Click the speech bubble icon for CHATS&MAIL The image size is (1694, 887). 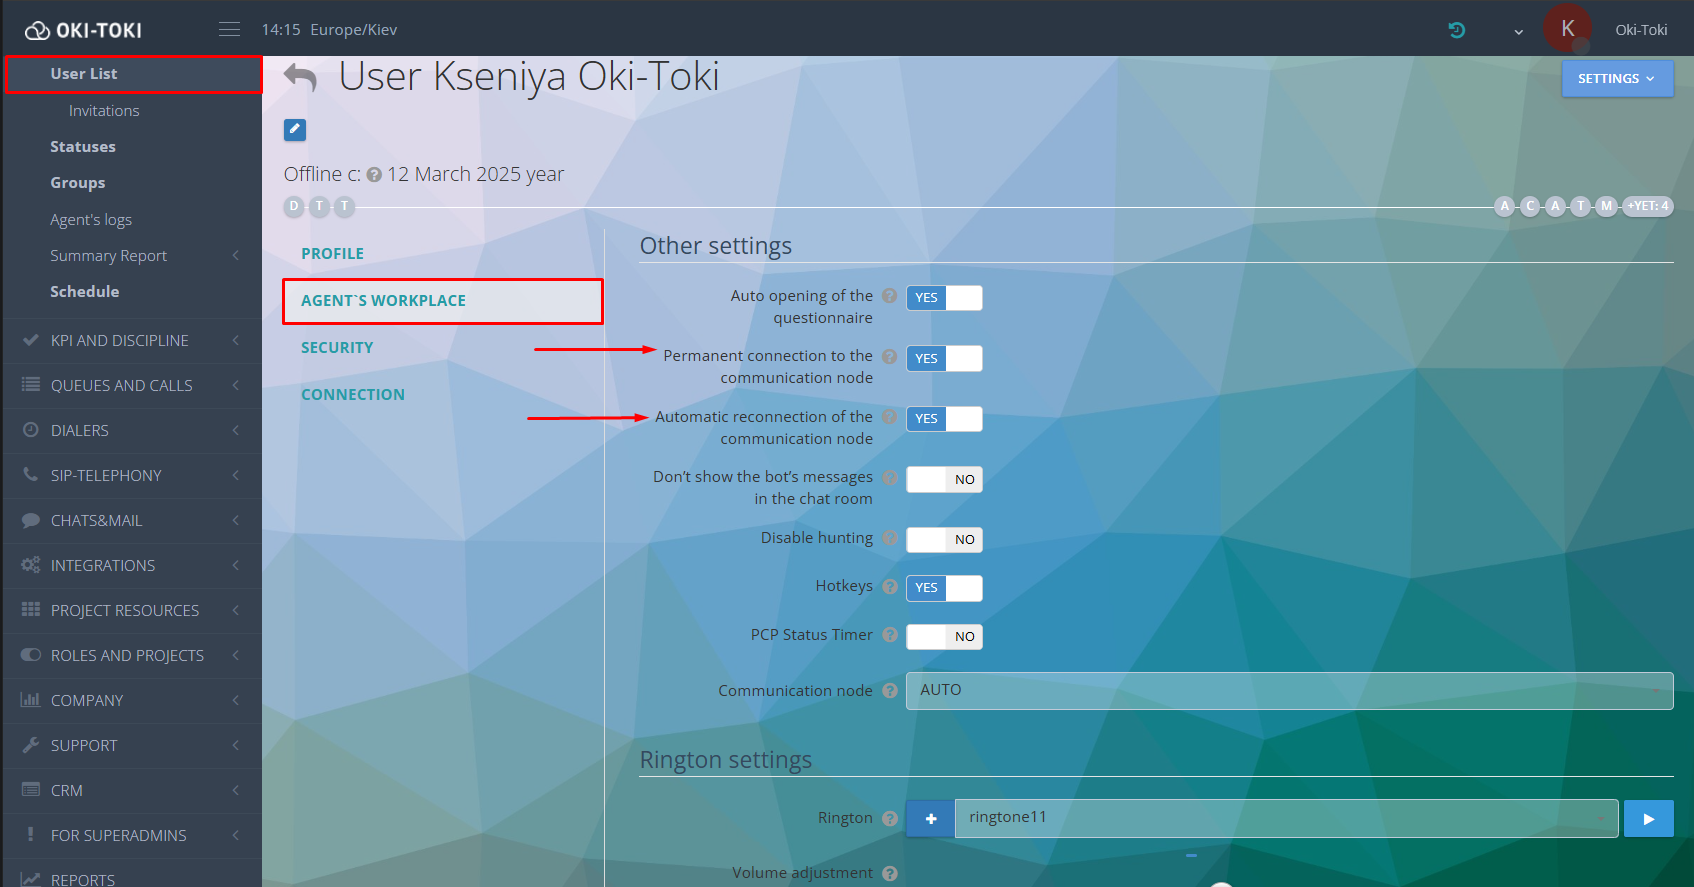click(31, 520)
